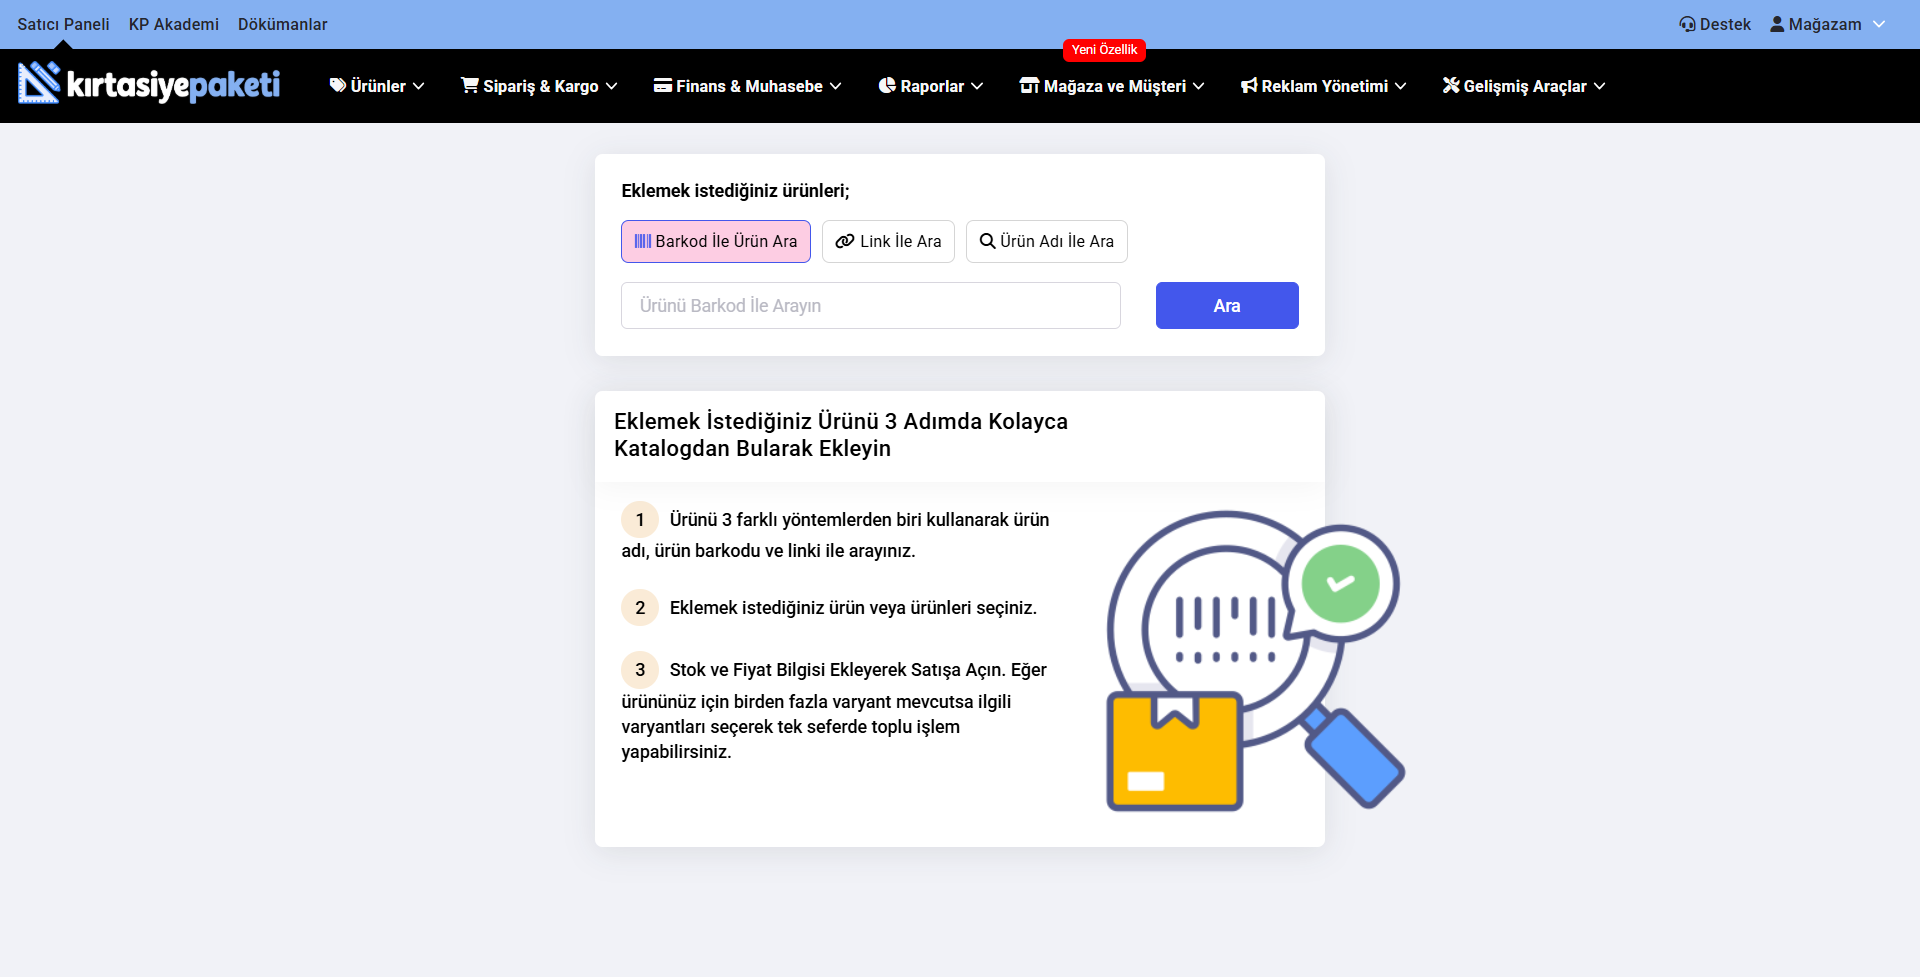The image size is (1920, 977).
Task: Switch to Link İle Ara search mode
Action: [x=888, y=241]
